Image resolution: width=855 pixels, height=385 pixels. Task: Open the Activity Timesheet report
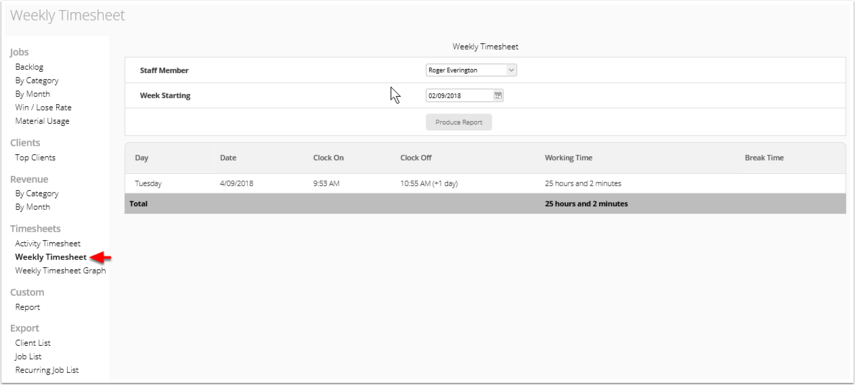(x=47, y=244)
